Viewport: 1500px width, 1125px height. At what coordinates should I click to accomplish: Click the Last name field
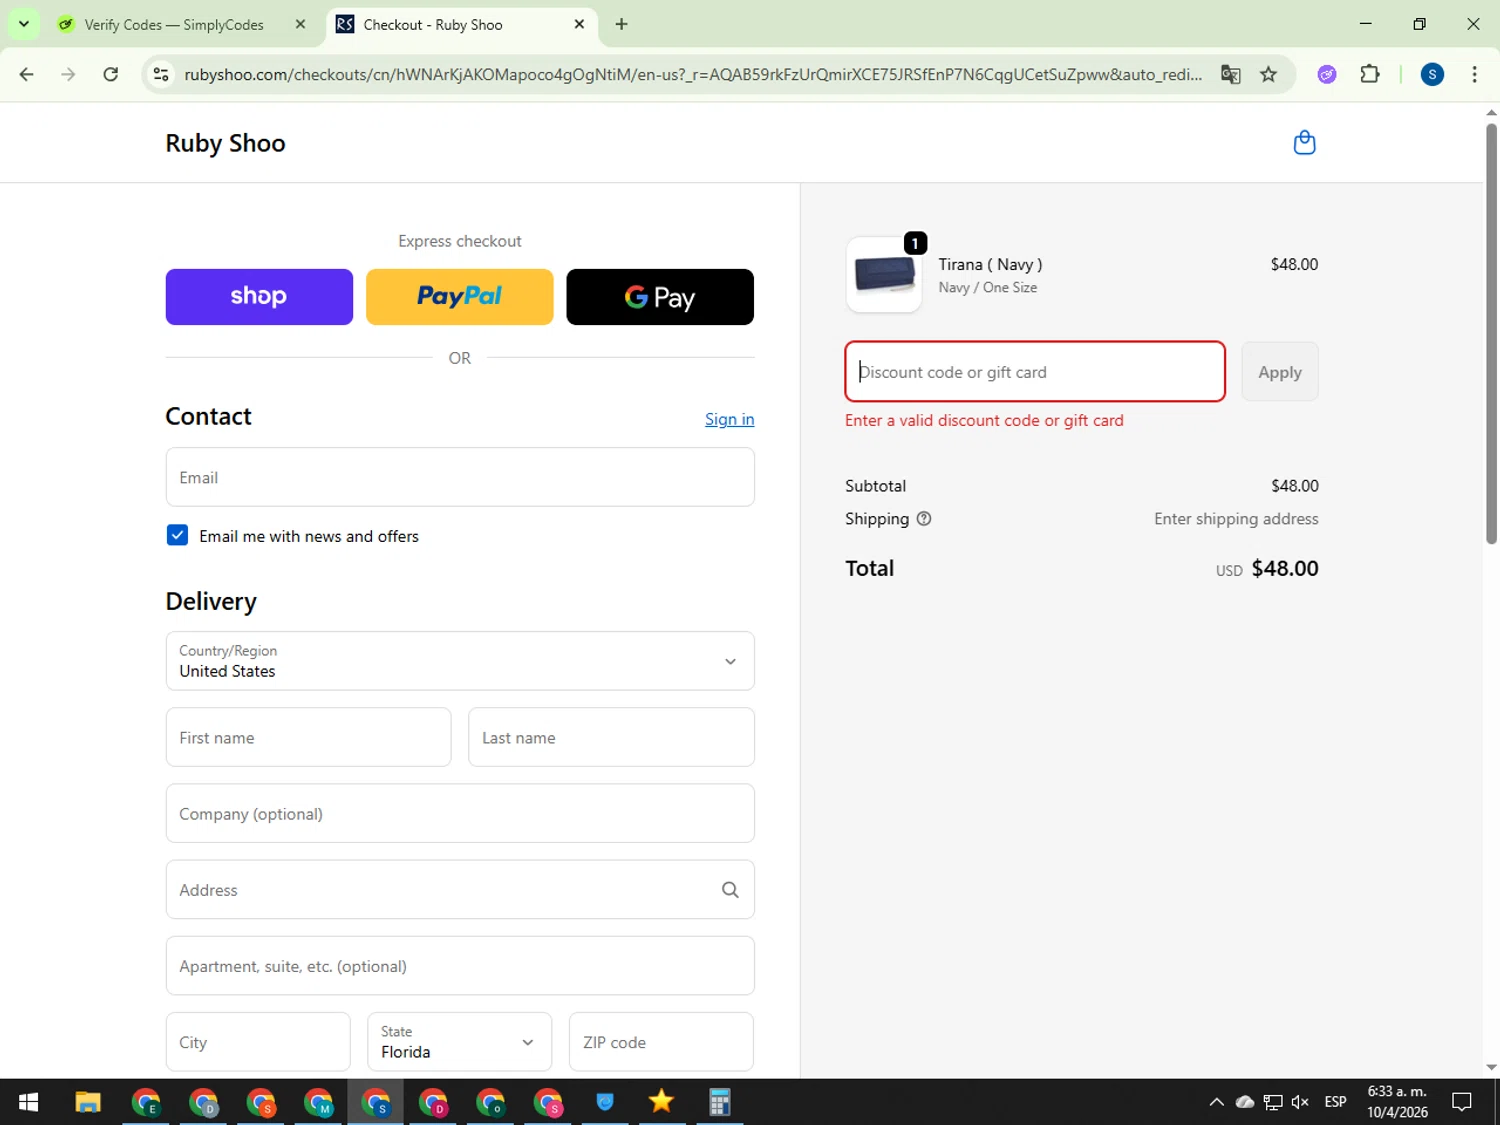[x=611, y=737]
